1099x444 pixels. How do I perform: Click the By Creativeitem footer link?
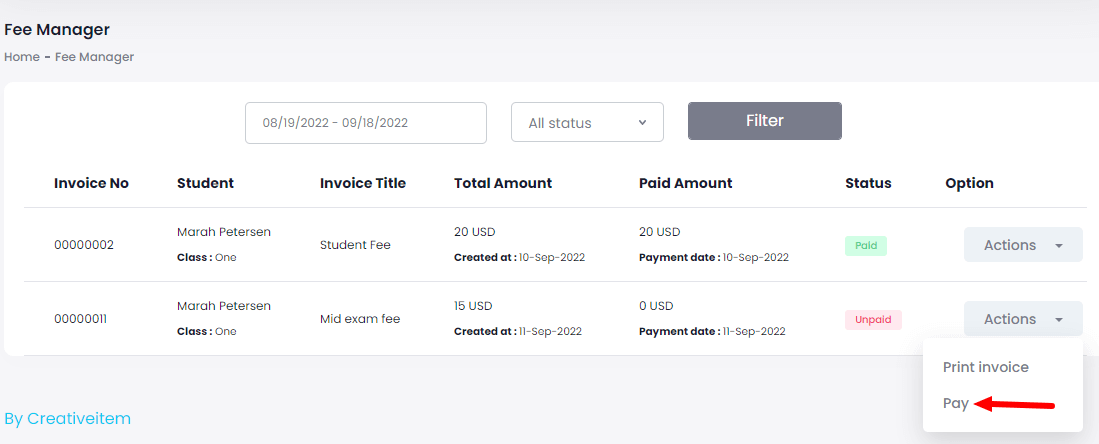click(67, 418)
